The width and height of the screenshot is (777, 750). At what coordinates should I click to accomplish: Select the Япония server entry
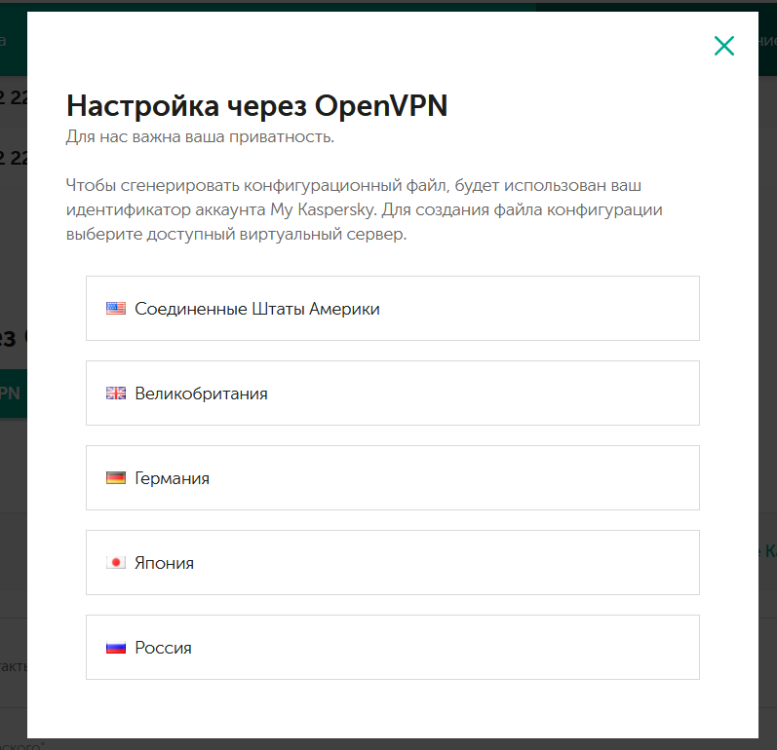point(392,562)
